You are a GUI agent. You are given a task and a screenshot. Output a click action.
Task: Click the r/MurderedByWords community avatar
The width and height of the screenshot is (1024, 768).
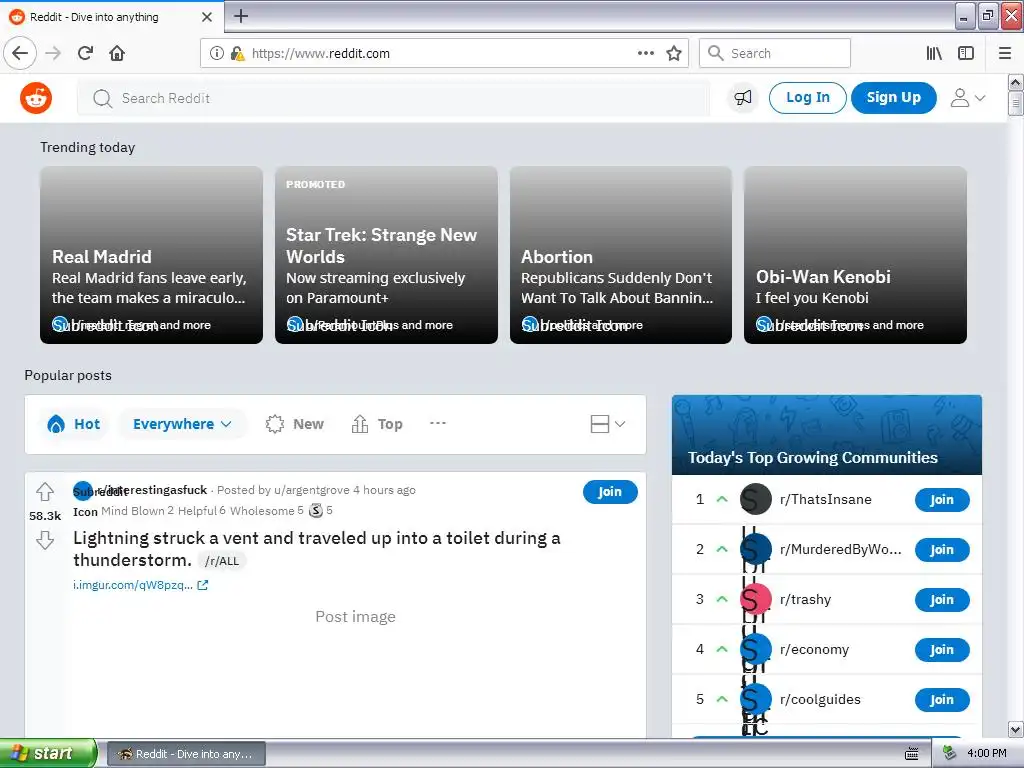click(x=756, y=549)
